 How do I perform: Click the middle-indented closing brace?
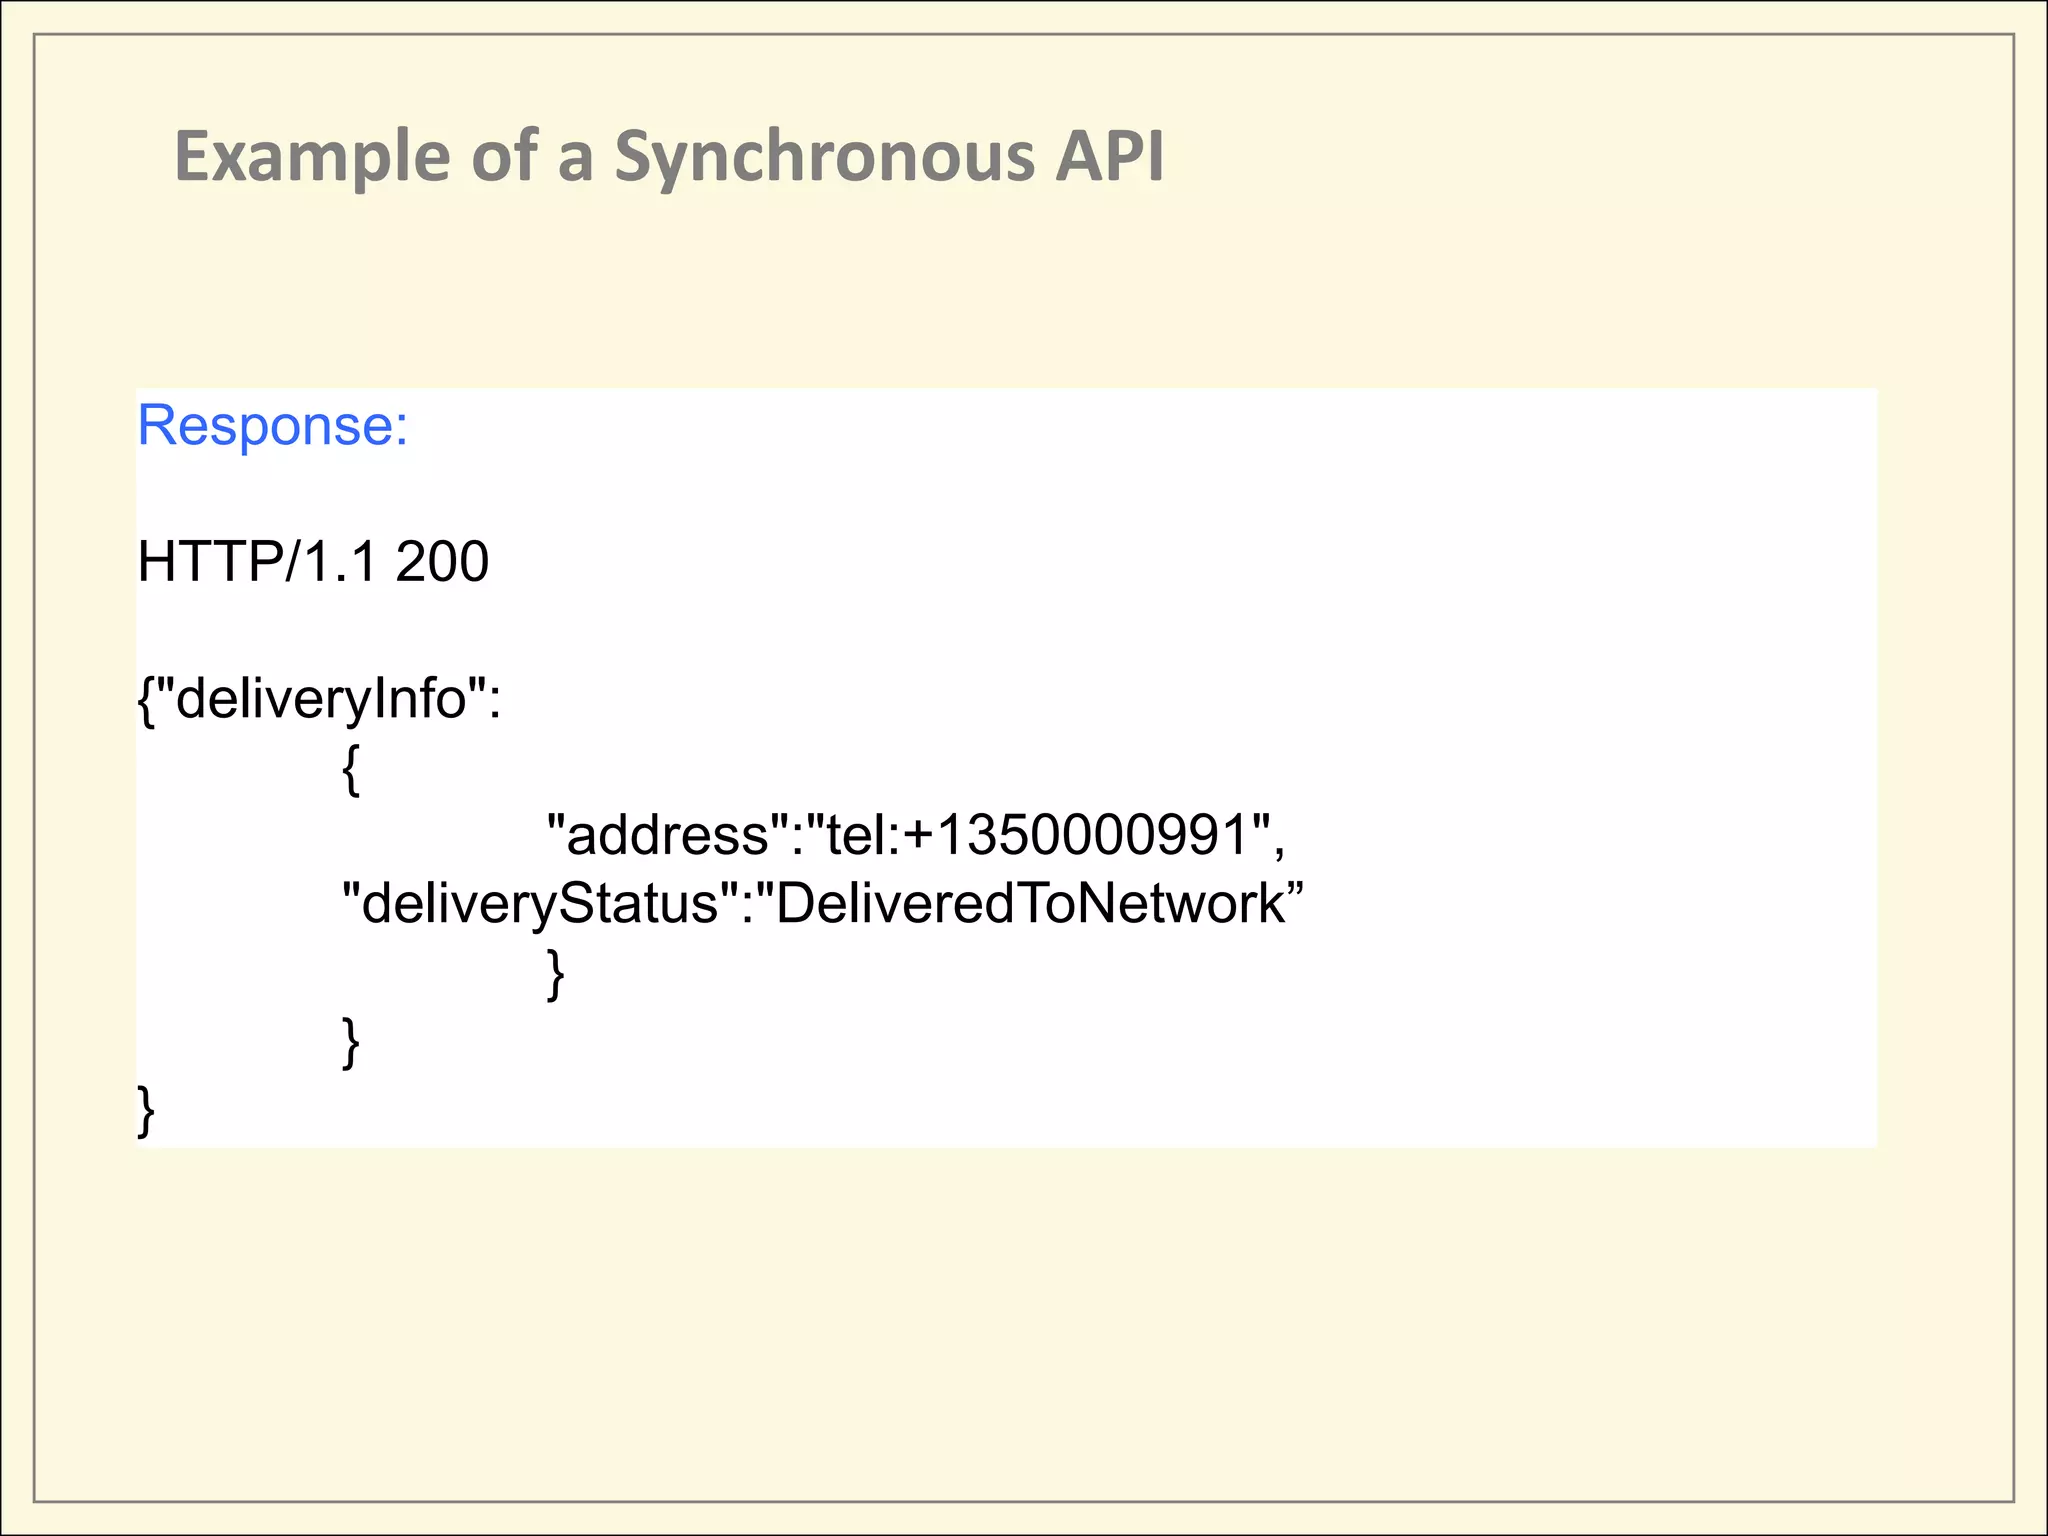click(x=350, y=1042)
